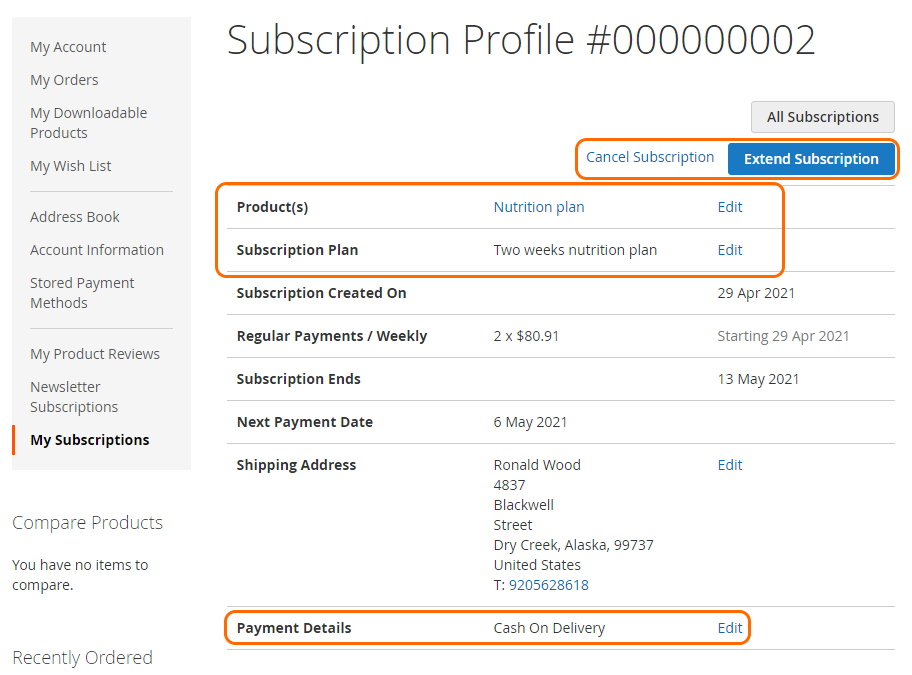Navigate to My Wish List

(x=70, y=166)
